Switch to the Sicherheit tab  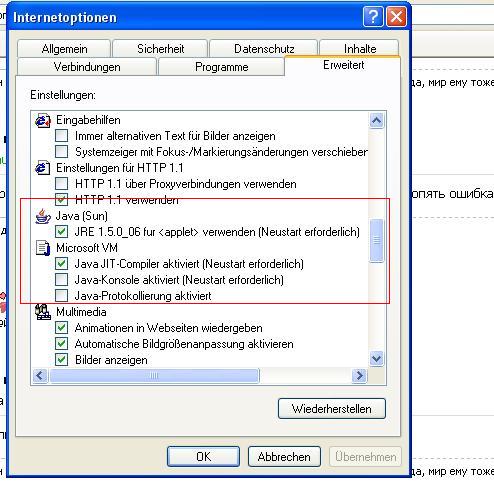160,49
